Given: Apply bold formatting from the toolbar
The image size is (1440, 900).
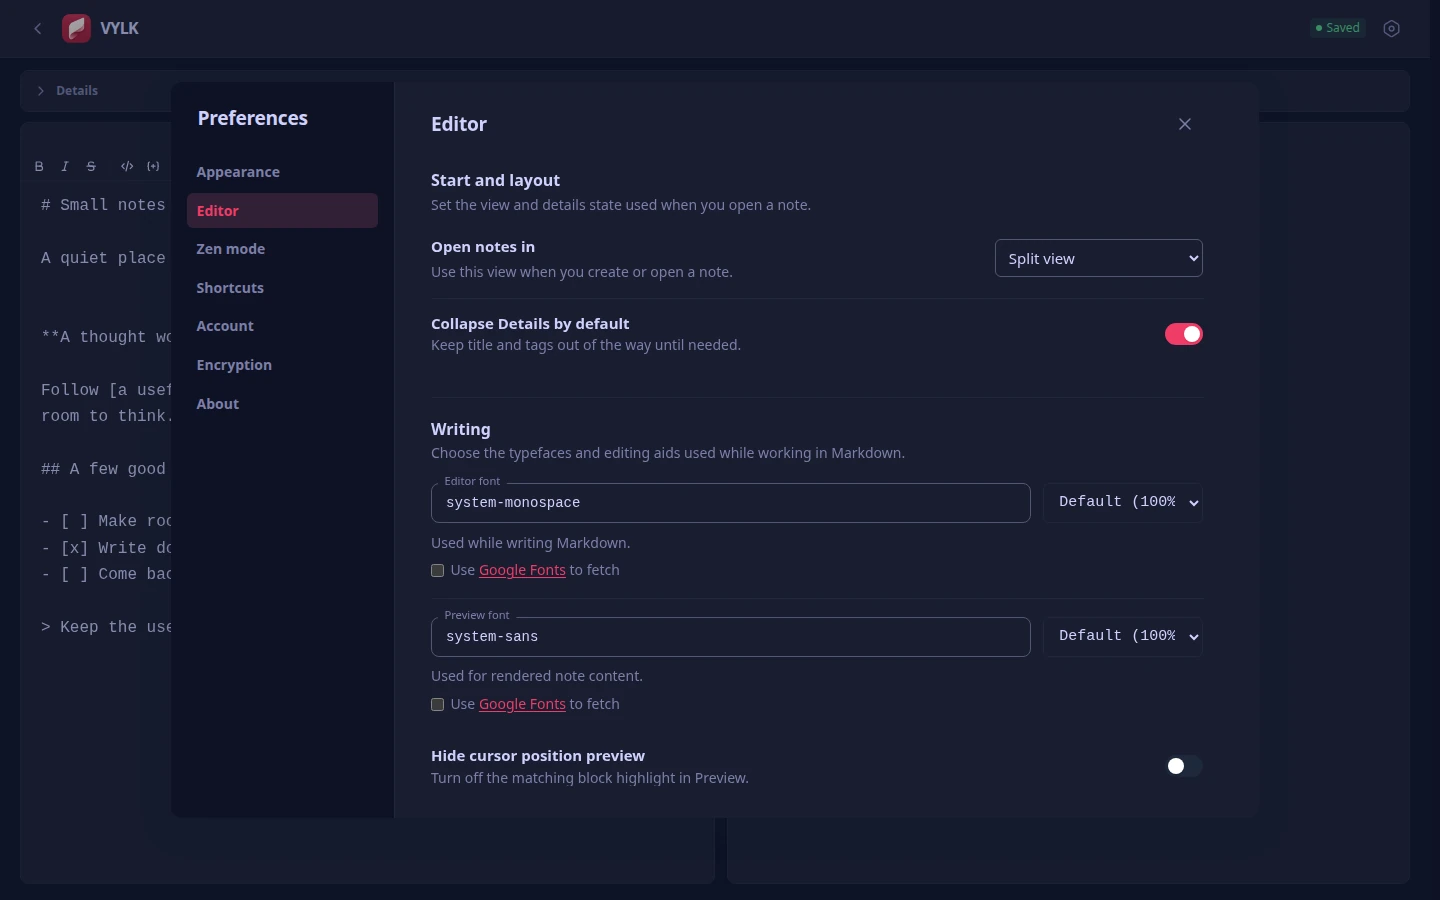Looking at the screenshot, I should coord(39,167).
